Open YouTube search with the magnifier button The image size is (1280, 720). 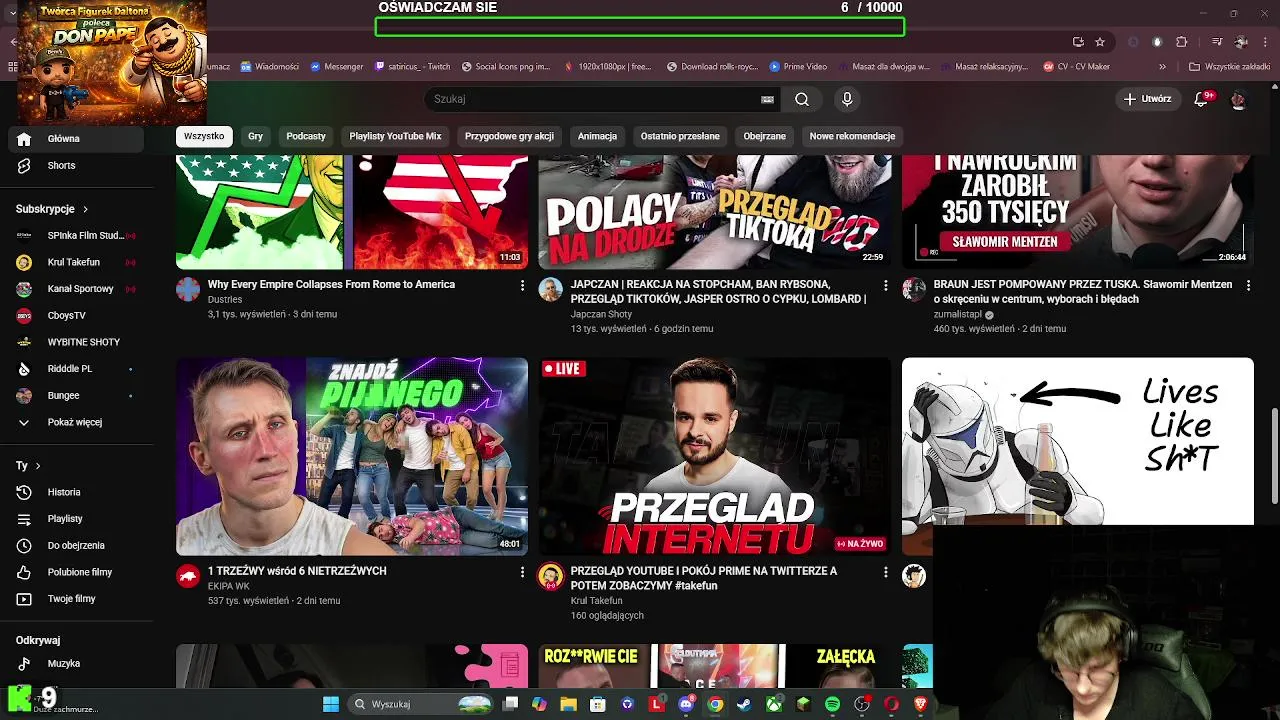tap(802, 99)
